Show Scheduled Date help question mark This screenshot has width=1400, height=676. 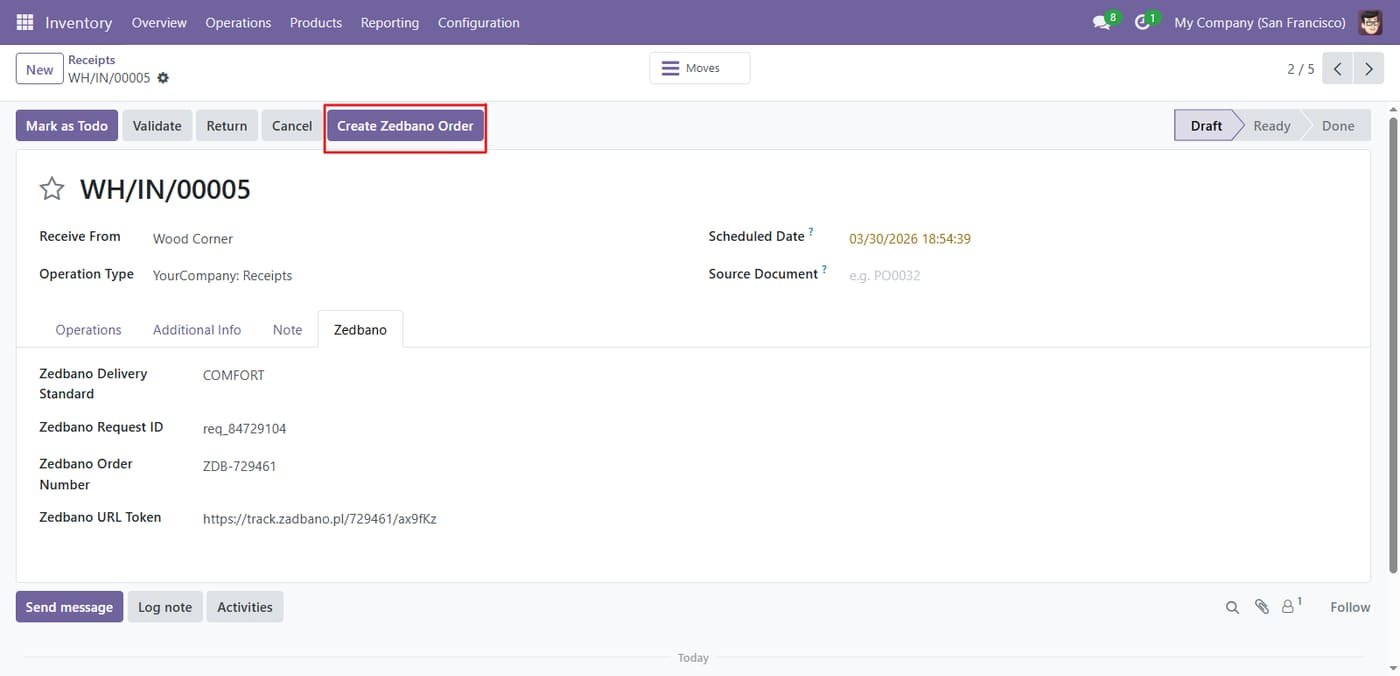point(811,233)
